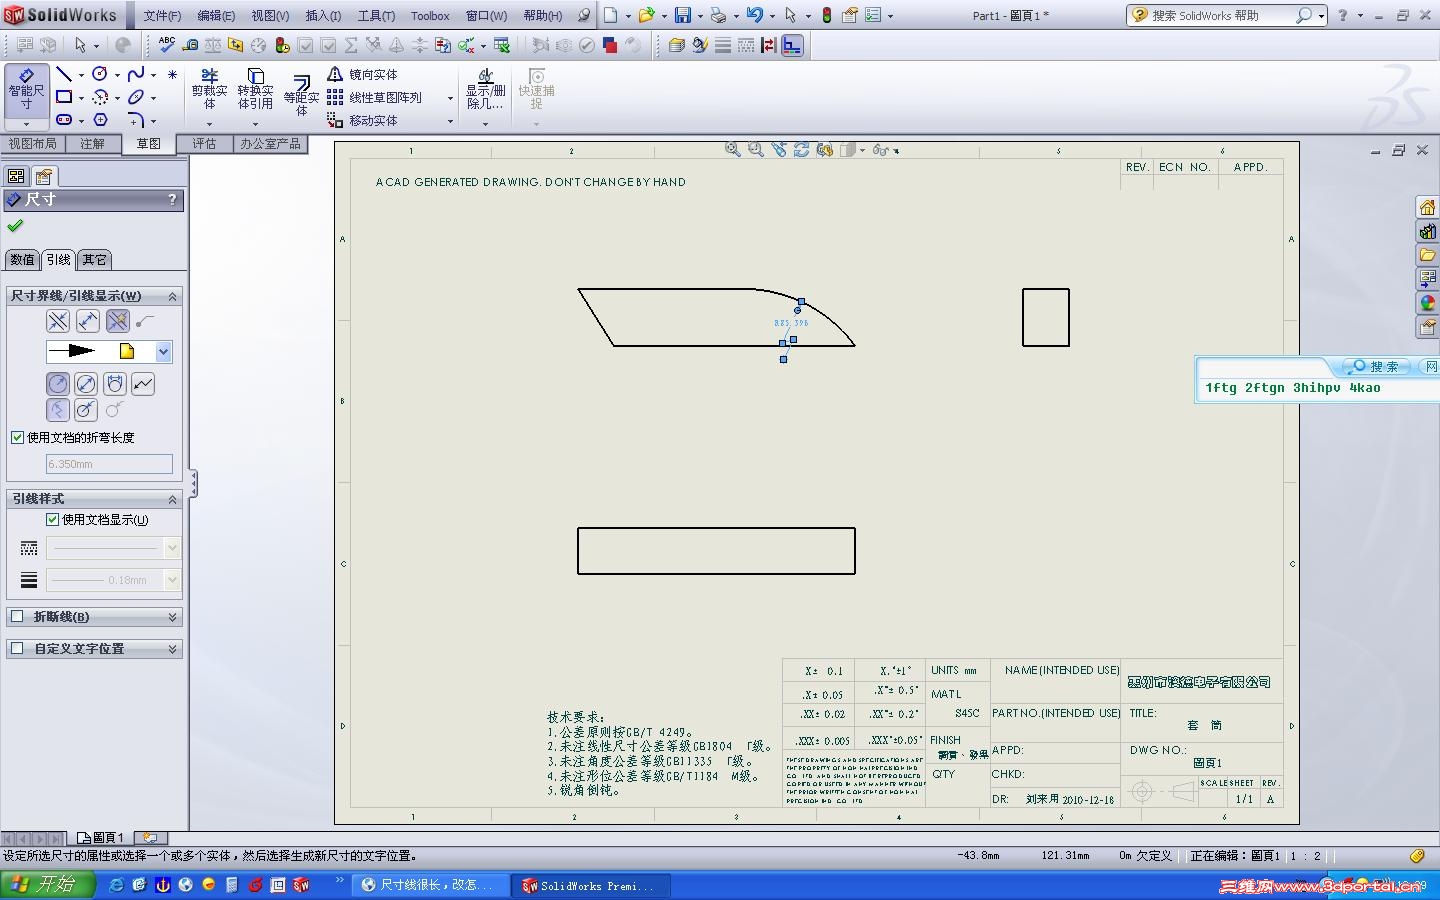Enable the 折断线(B) checkbox
This screenshot has width=1440, height=900.
pos(17,616)
